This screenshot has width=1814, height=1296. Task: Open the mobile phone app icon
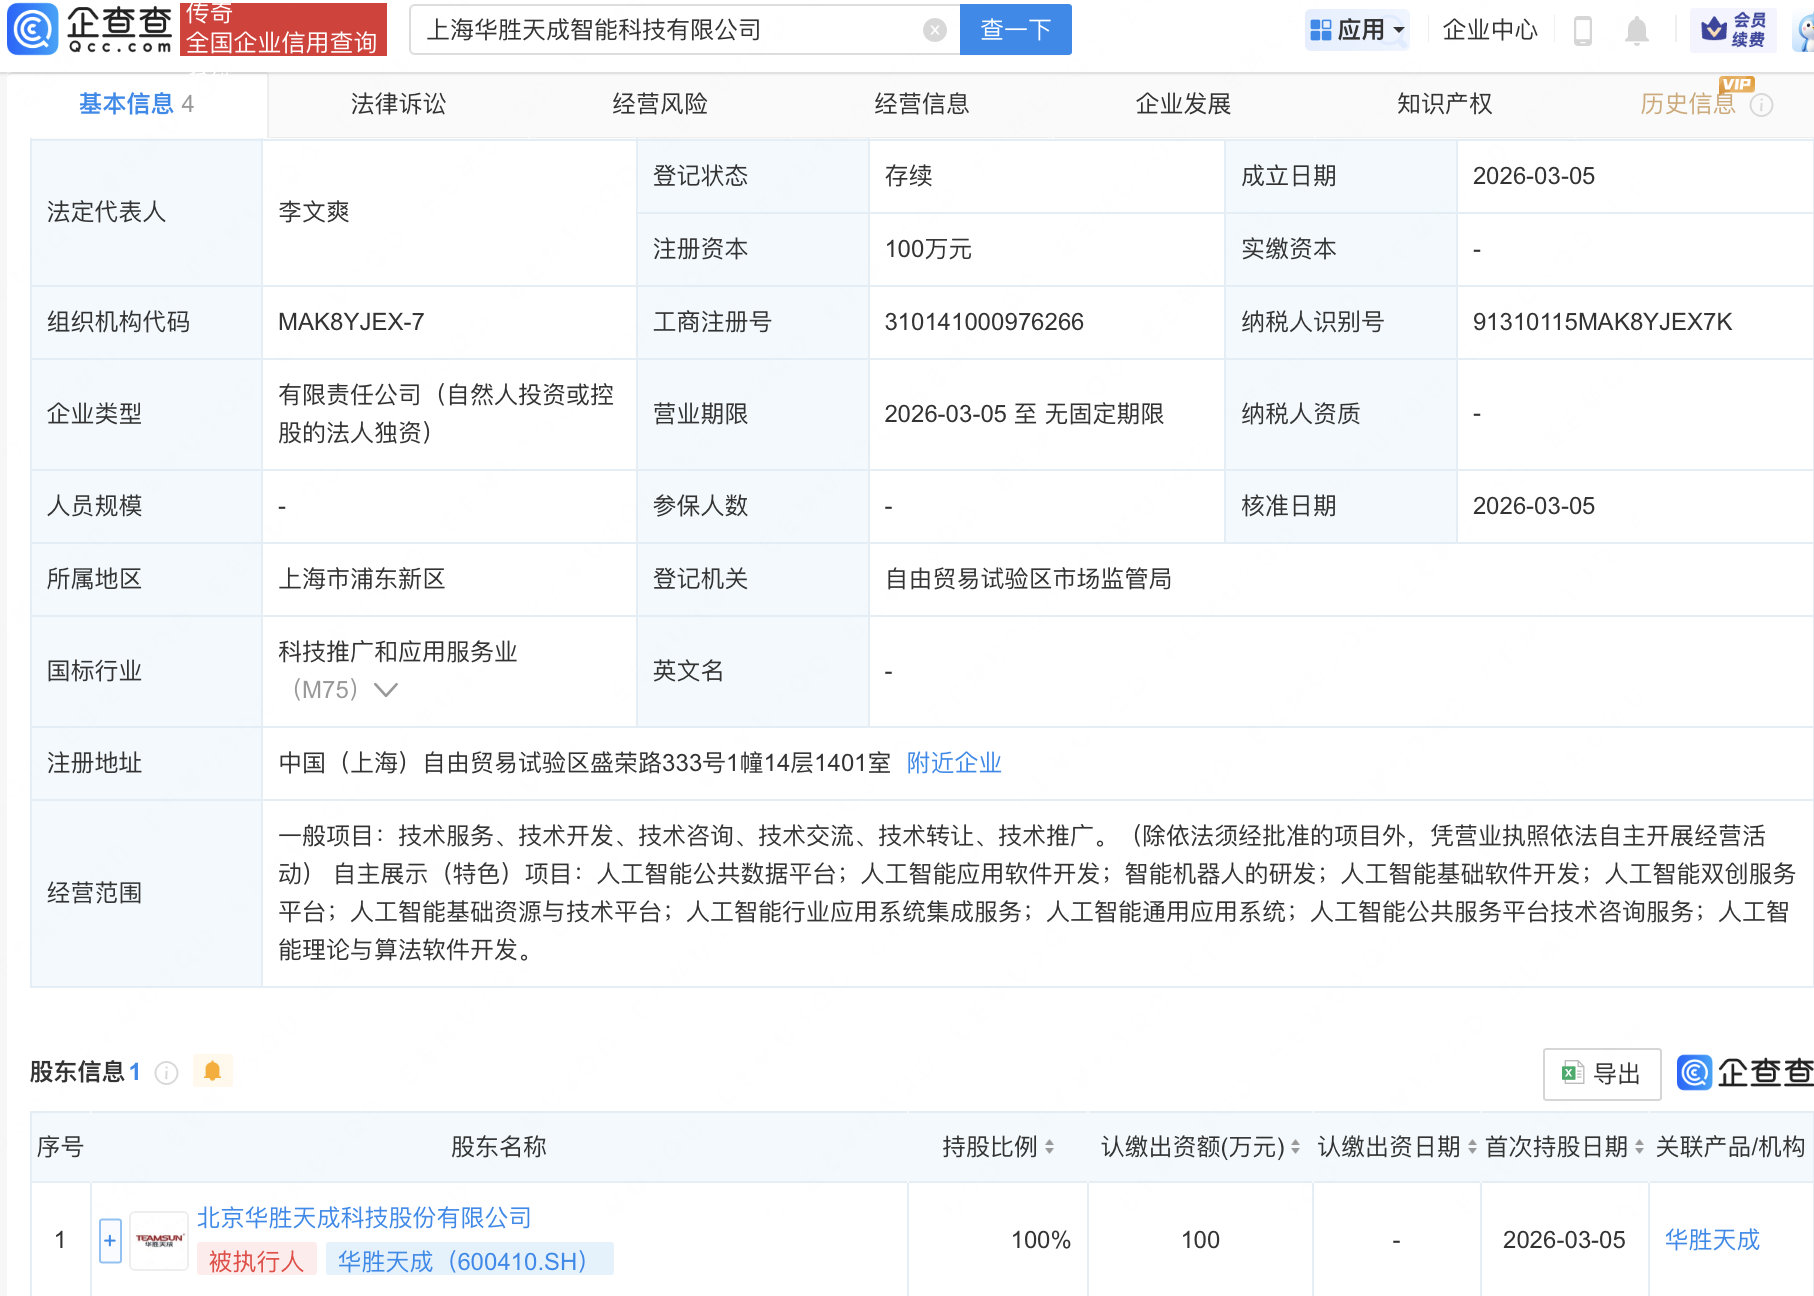tap(1582, 31)
